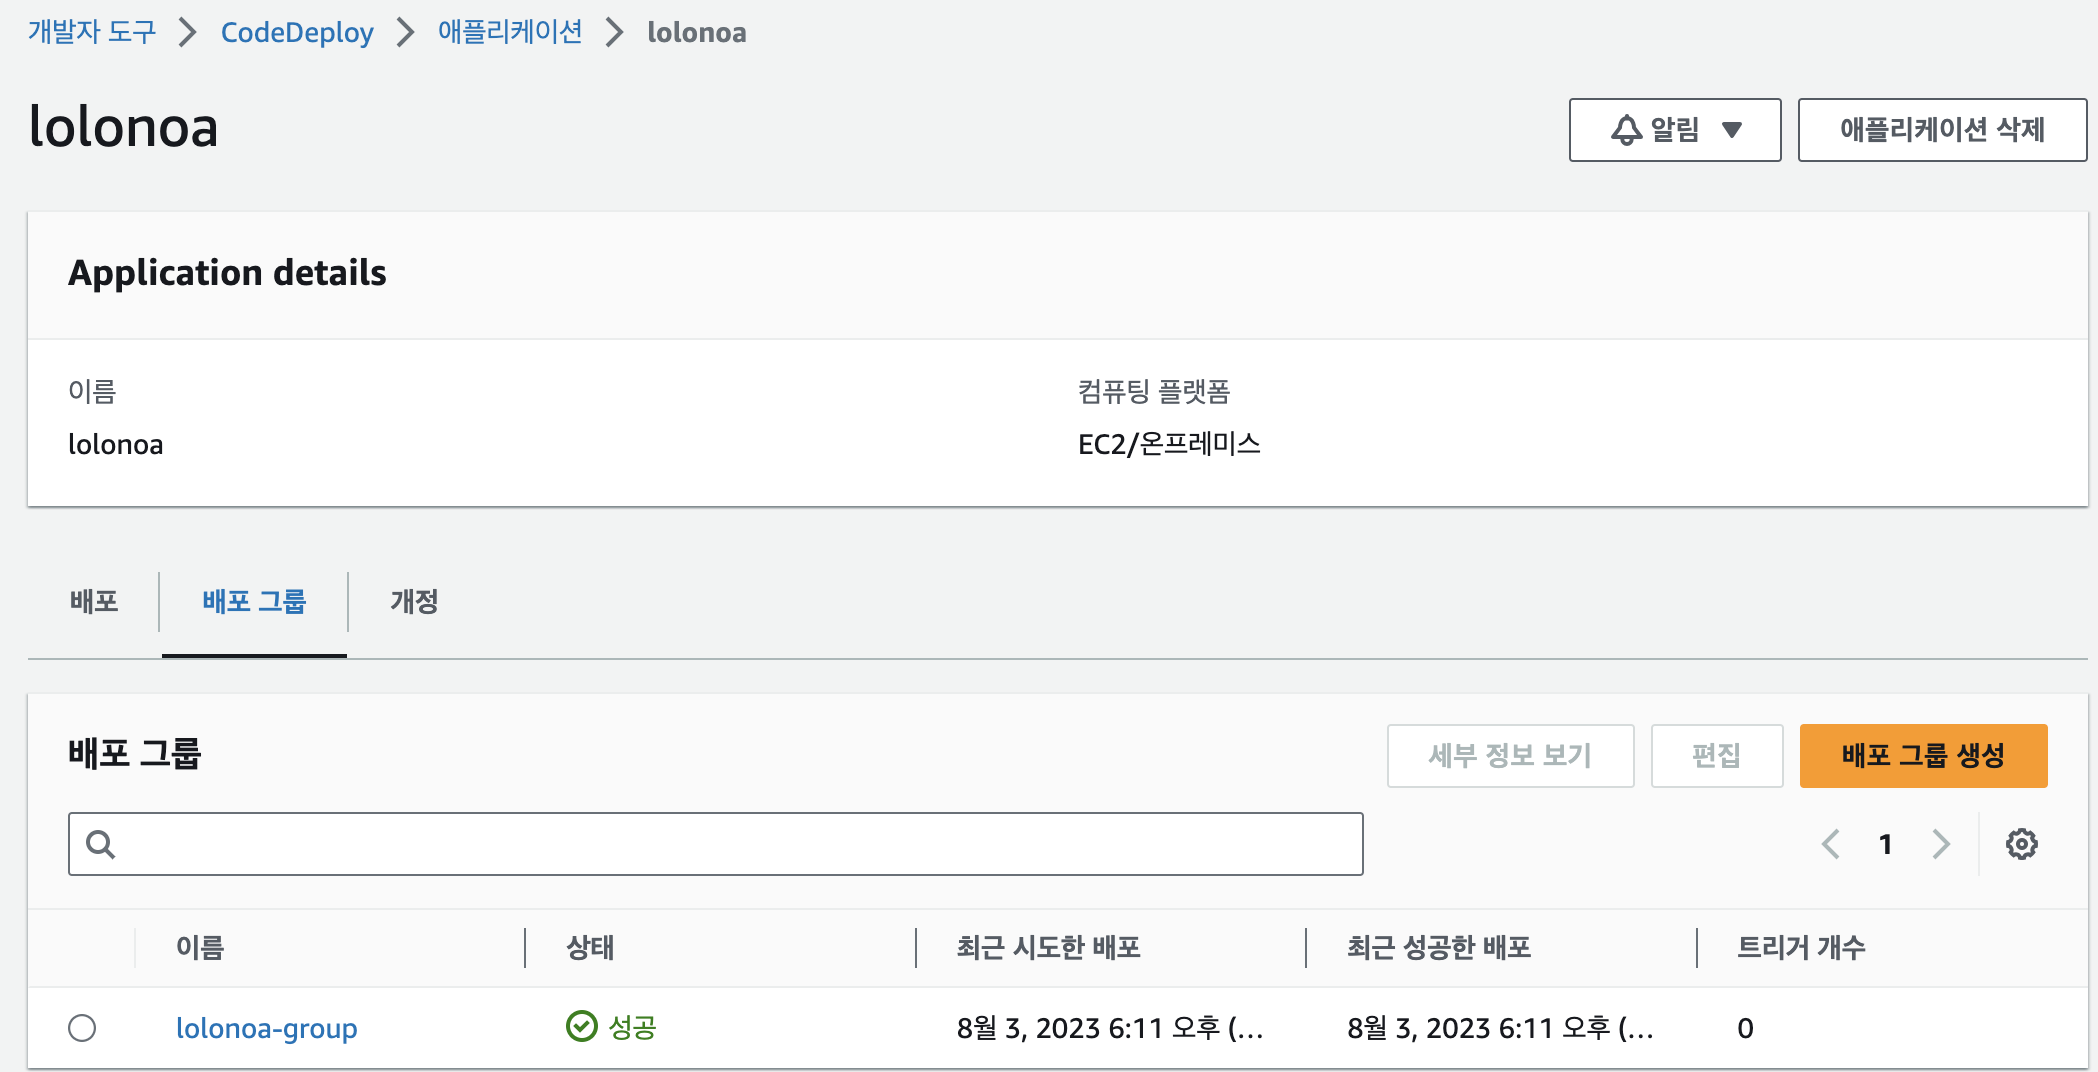Click the magnifier search icon

click(100, 844)
